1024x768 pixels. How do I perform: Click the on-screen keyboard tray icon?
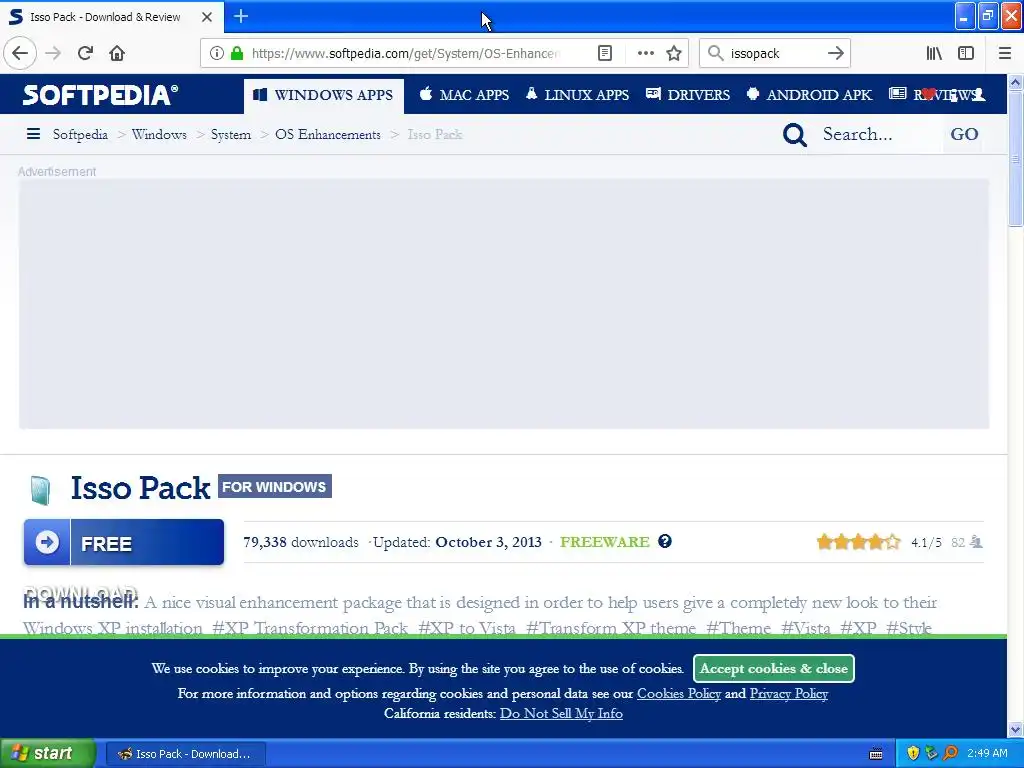[x=876, y=754]
